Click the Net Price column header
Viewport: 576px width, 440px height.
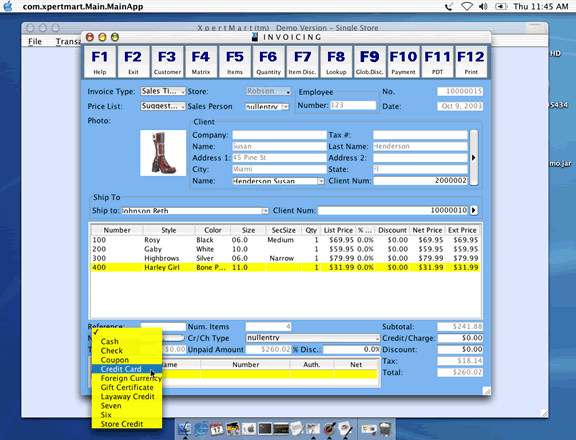coord(427,230)
